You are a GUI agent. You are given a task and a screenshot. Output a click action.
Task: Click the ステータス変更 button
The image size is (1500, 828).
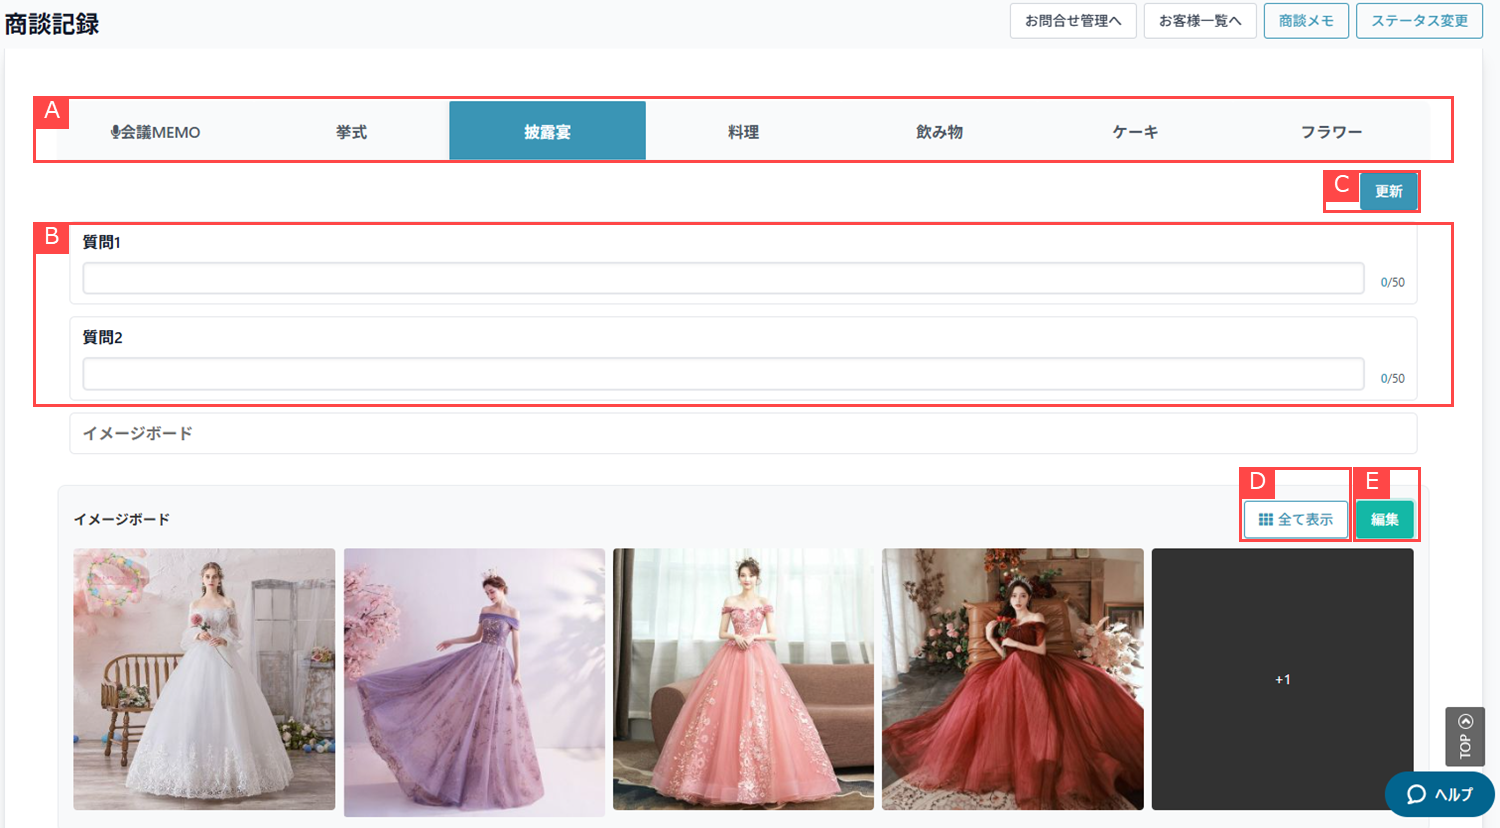(x=1419, y=21)
